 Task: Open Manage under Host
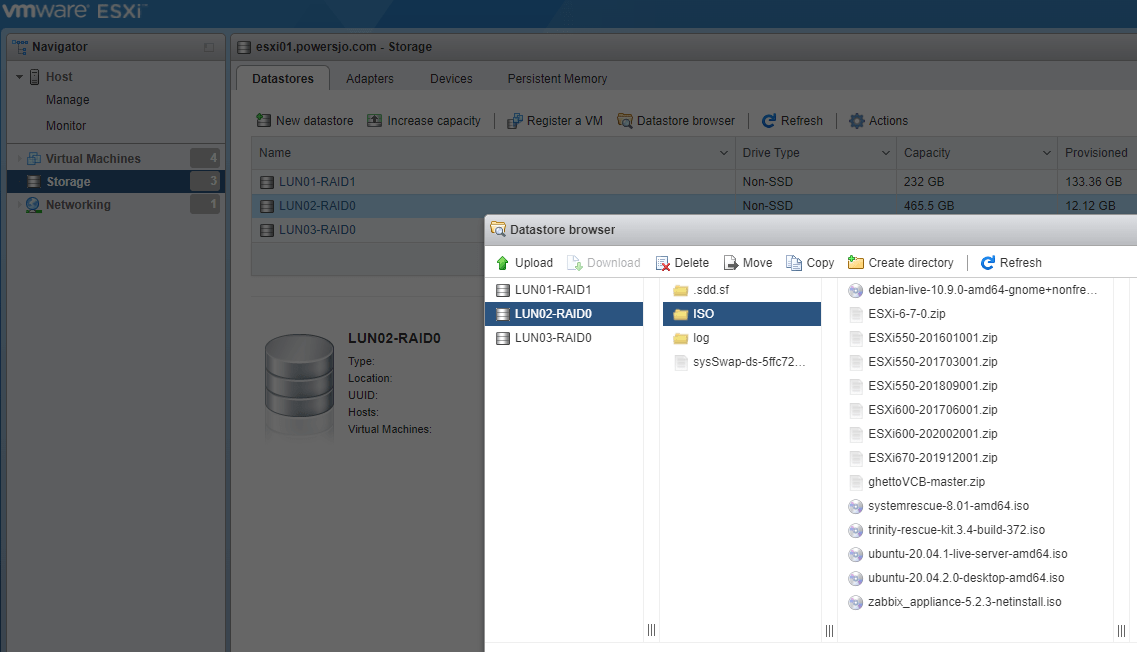pyautogui.click(x=67, y=100)
